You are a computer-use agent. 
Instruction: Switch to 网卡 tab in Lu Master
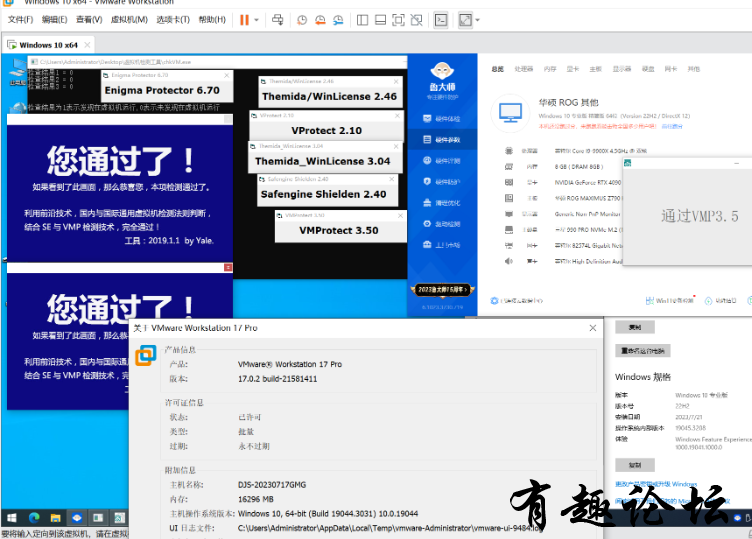[x=671, y=69]
